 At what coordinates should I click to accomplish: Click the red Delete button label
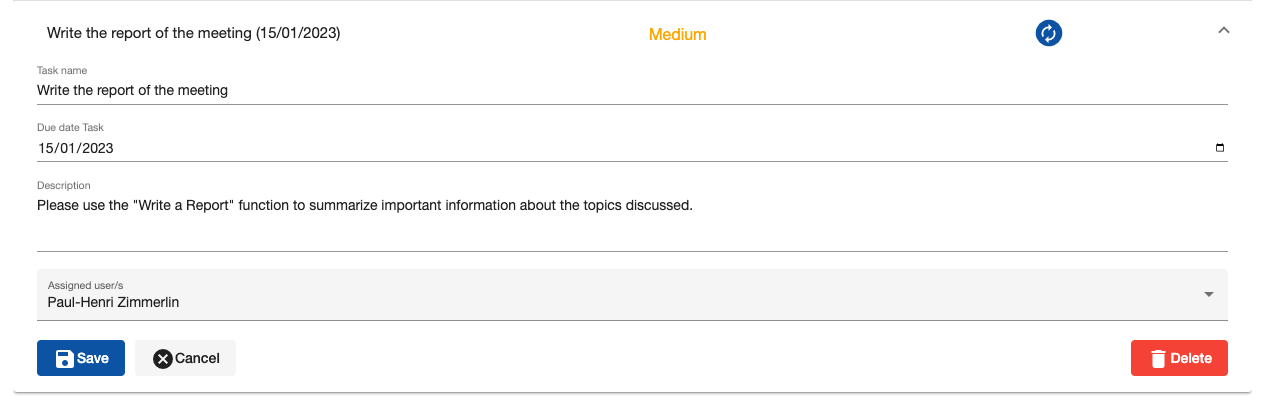pos(1191,358)
